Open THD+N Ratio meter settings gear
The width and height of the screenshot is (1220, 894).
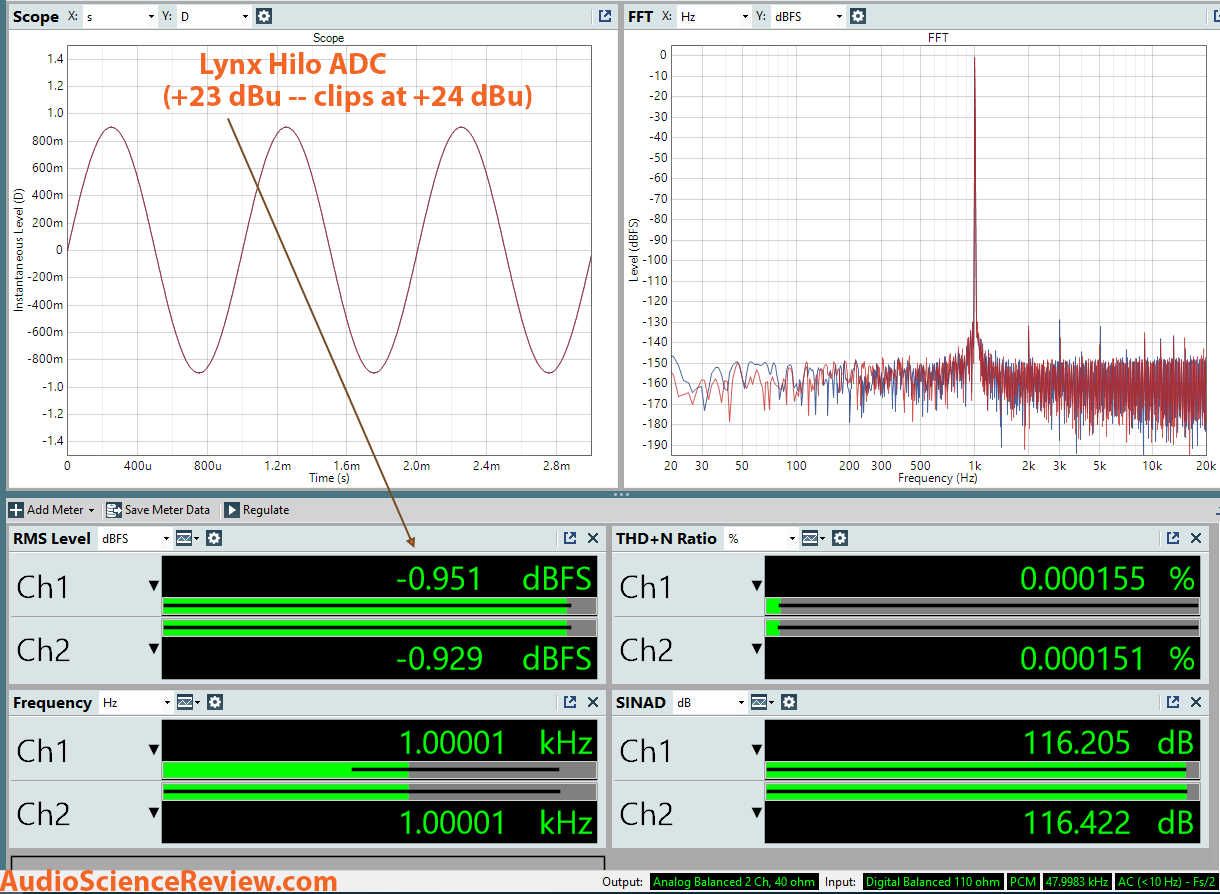point(840,538)
